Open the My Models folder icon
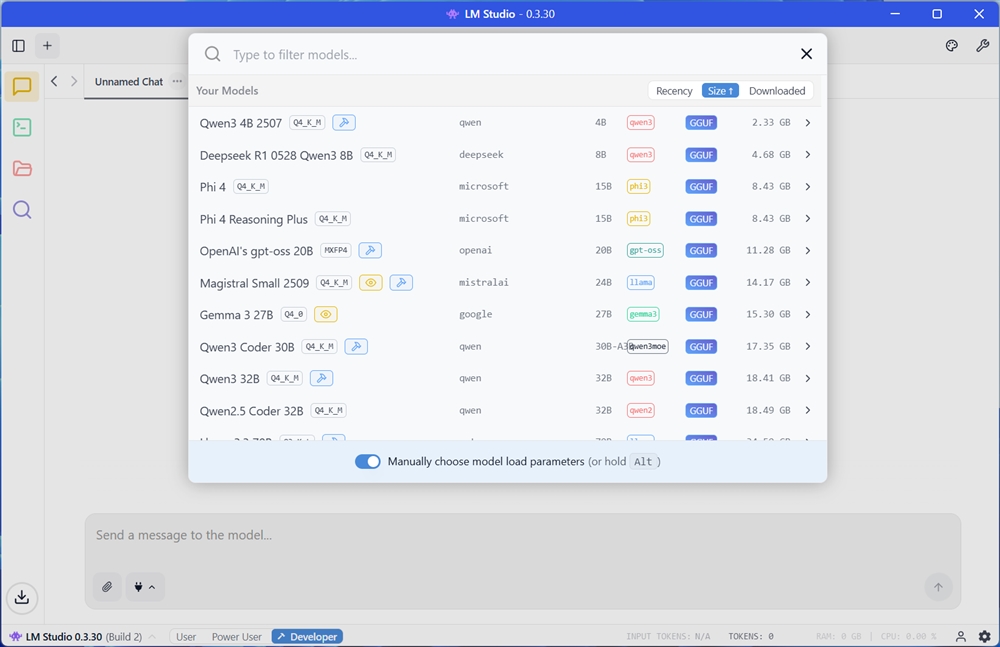The height and width of the screenshot is (647, 1000). coord(22,168)
